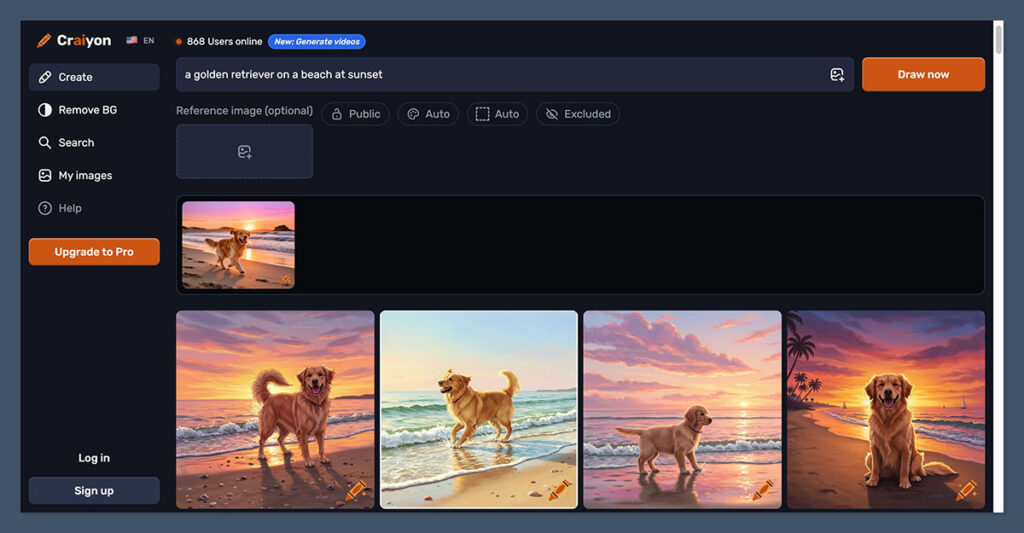Click the 868 Users online indicator
The height and width of the screenshot is (533, 1024).
pyautogui.click(x=219, y=41)
